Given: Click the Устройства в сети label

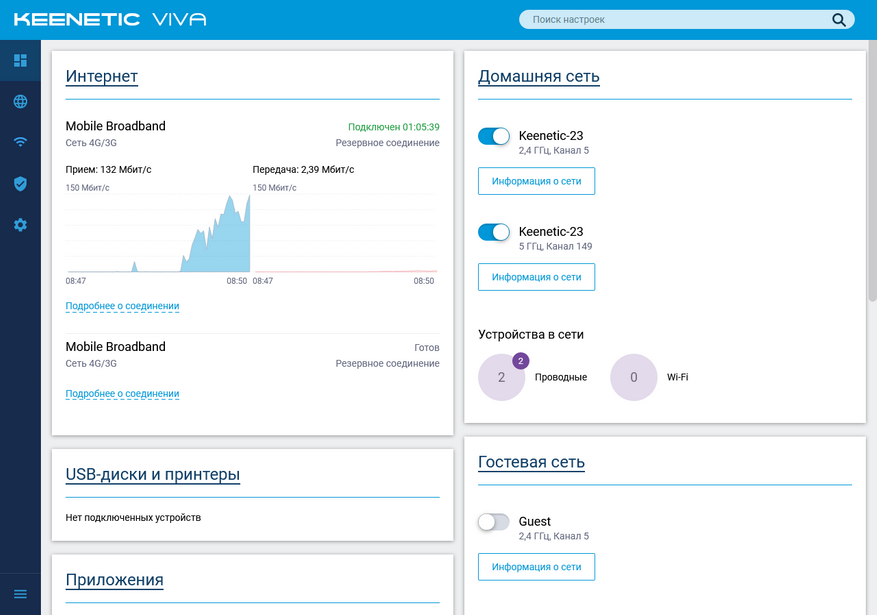Looking at the screenshot, I should tap(531, 334).
